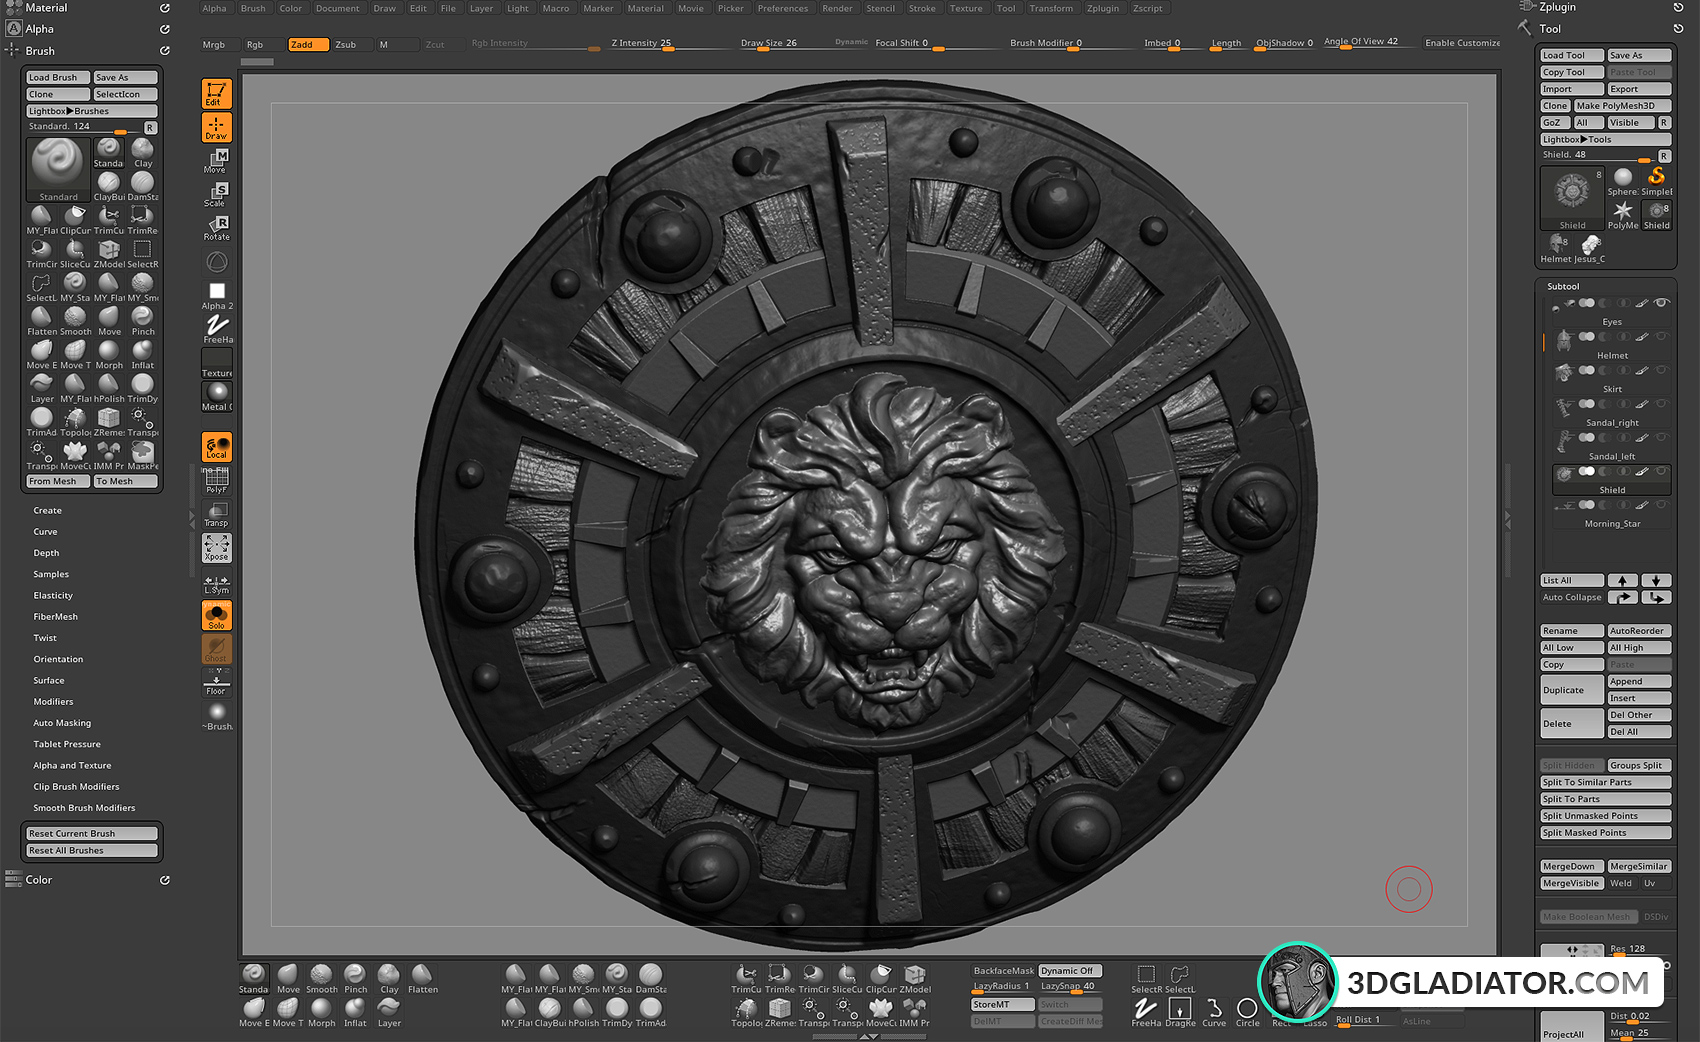Viewport: 1700px width, 1042px height.
Task: Click Reset All Brushes
Action: click(x=92, y=850)
